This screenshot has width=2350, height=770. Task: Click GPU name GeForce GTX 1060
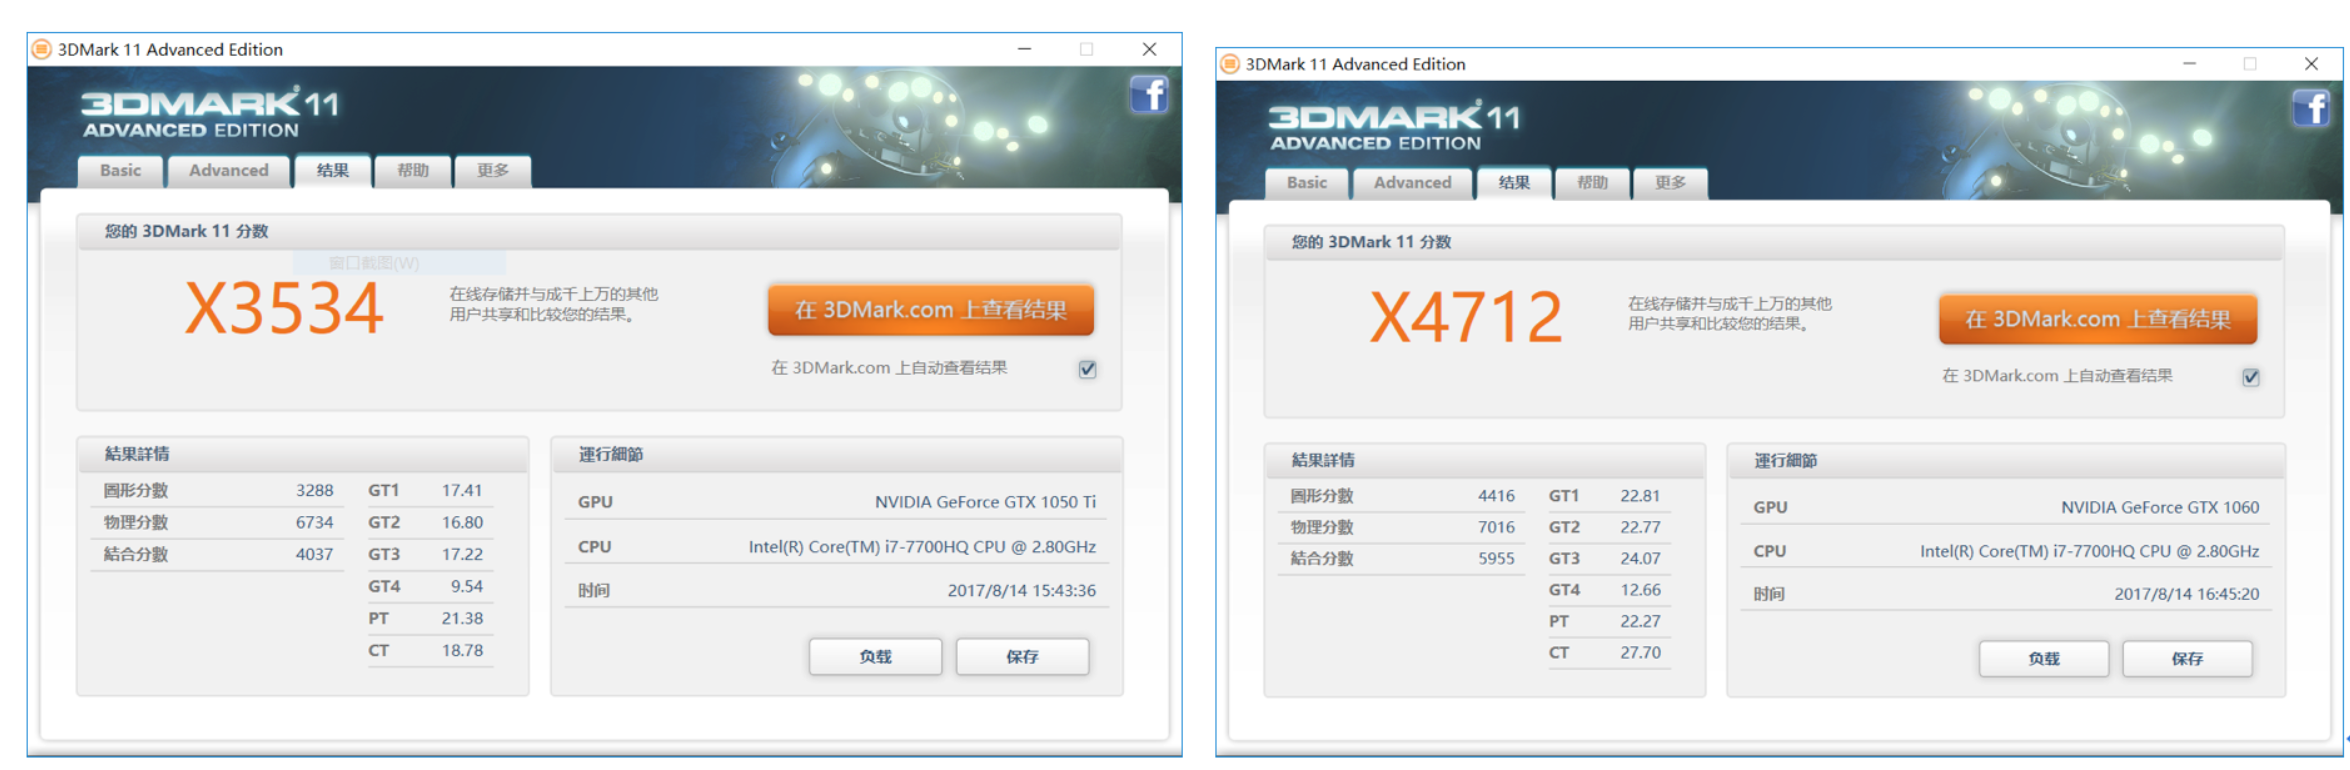[x=2160, y=508]
